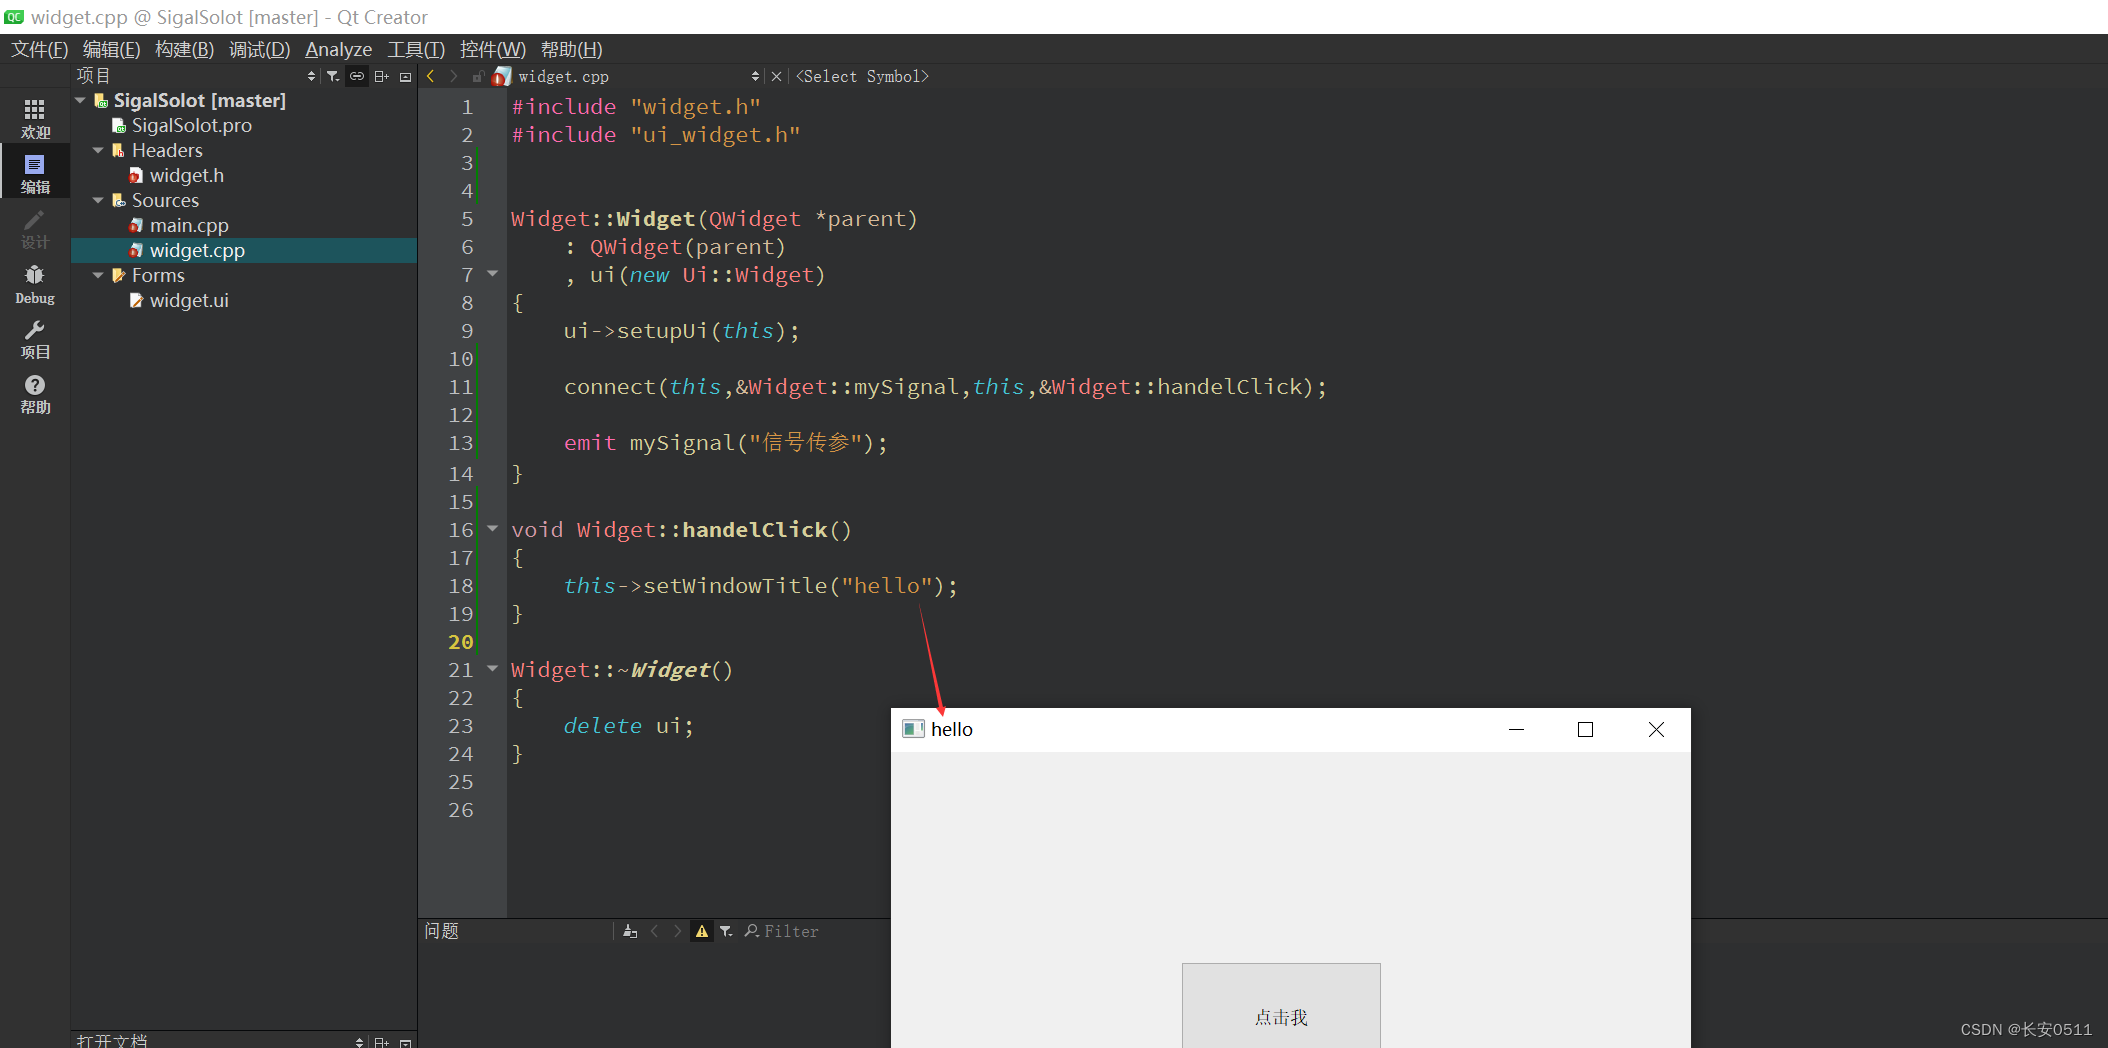
Task: Click the Headers folder icon
Action: (x=119, y=150)
